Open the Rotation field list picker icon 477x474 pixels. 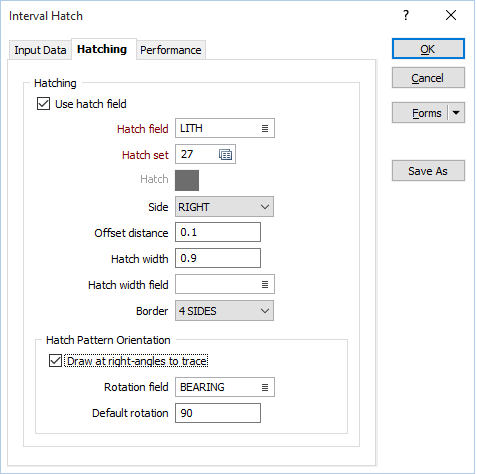265,387
